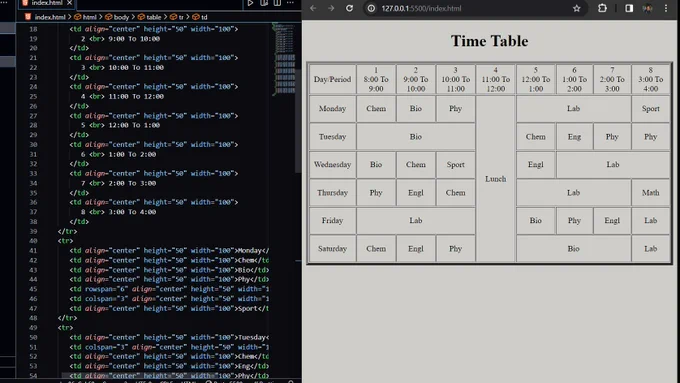Open the browser profile avatar
The image size is (680, 383).
point(647,8)
